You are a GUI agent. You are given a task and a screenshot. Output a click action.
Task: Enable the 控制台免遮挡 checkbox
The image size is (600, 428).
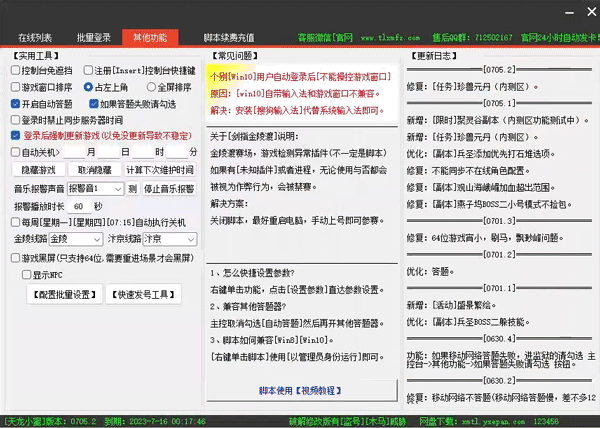pyautogui.click(x=17, y=71)
